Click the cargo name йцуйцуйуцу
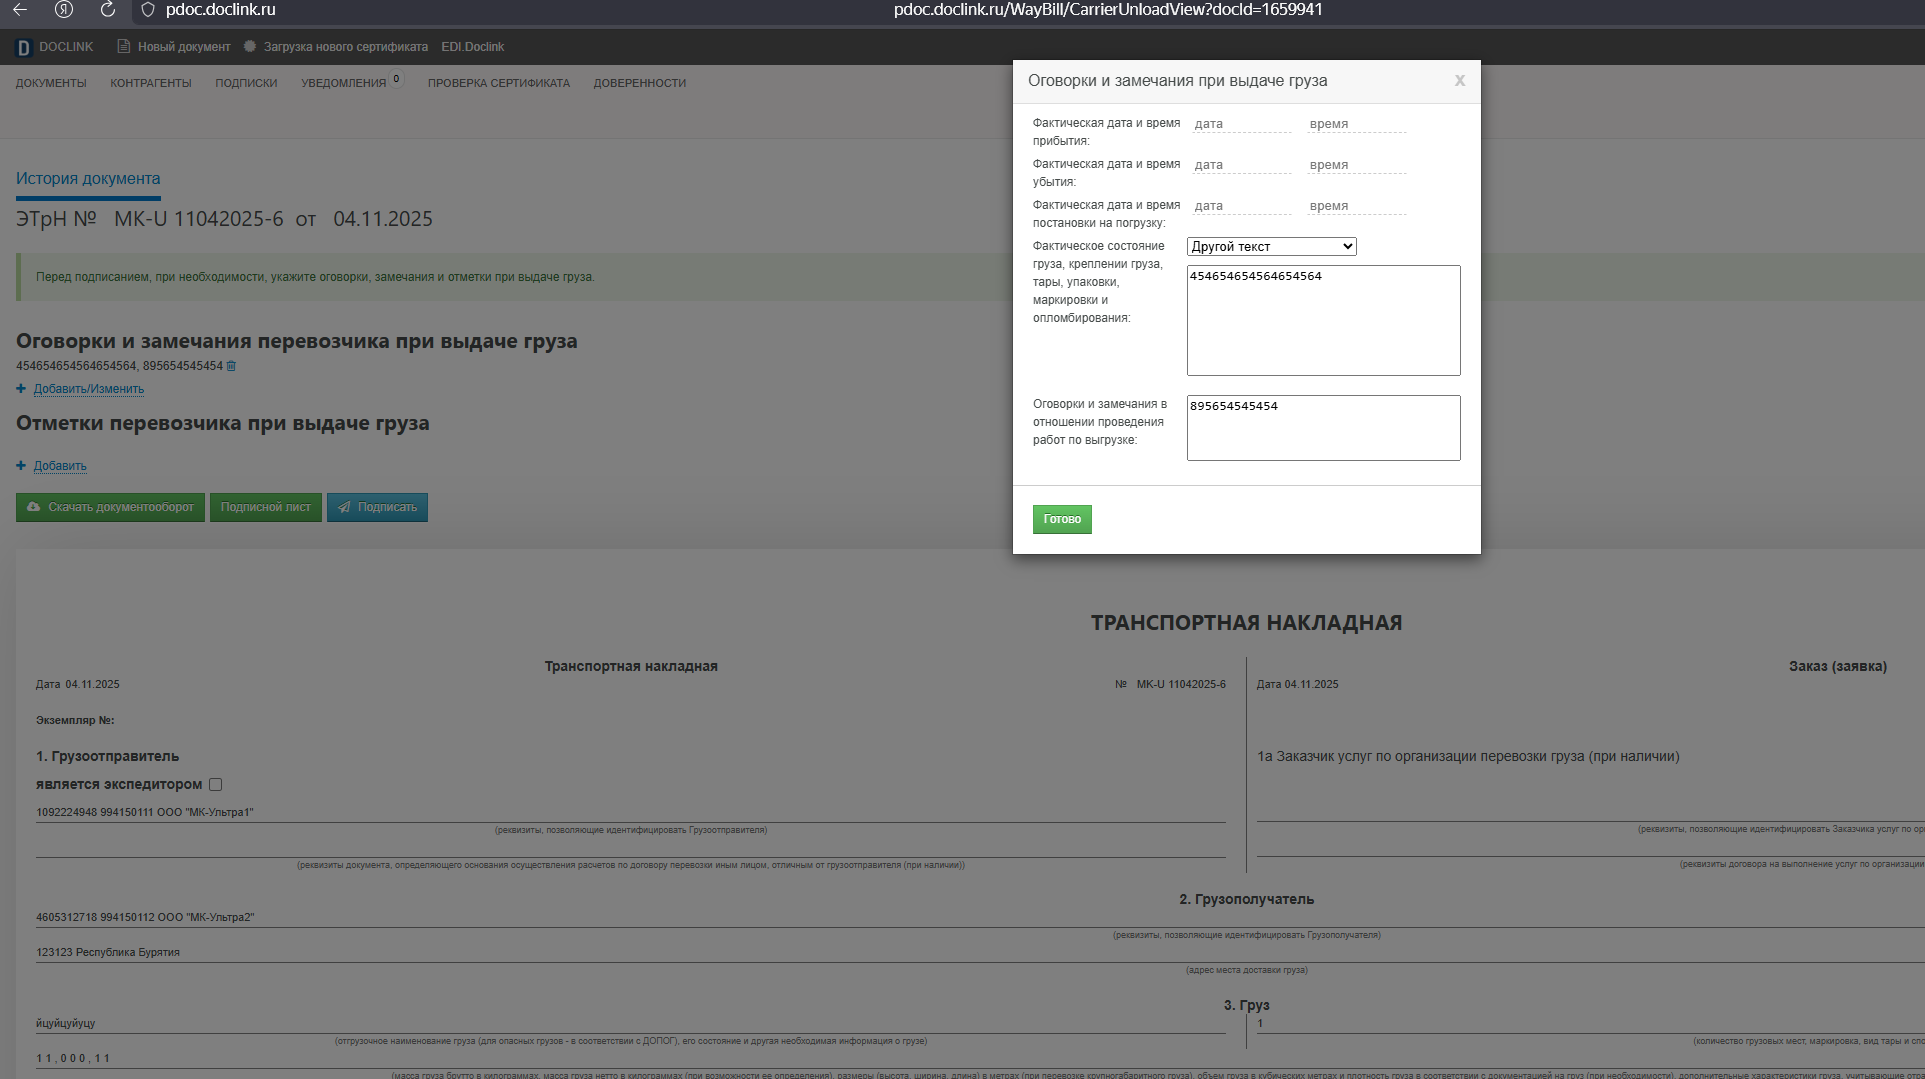Screen dimensions: 1925x1079 point(66,1023)
